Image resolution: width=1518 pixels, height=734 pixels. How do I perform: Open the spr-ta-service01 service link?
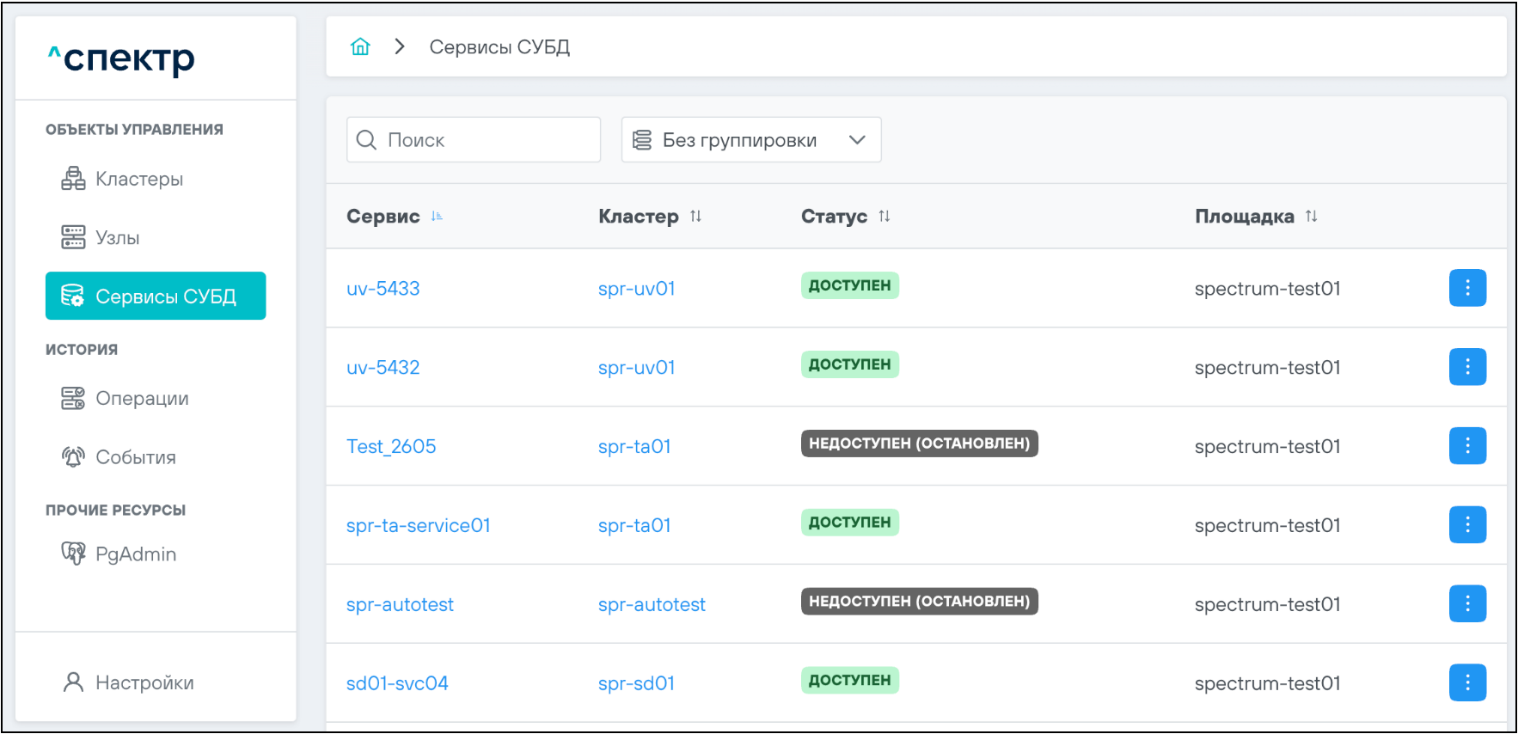pyautogui.click(x=418, y=525)
